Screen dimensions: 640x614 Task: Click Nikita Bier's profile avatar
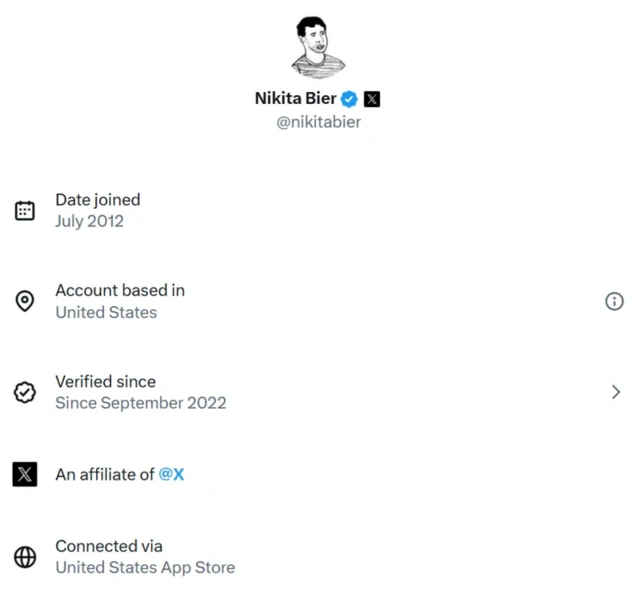[x=320, y=46]
